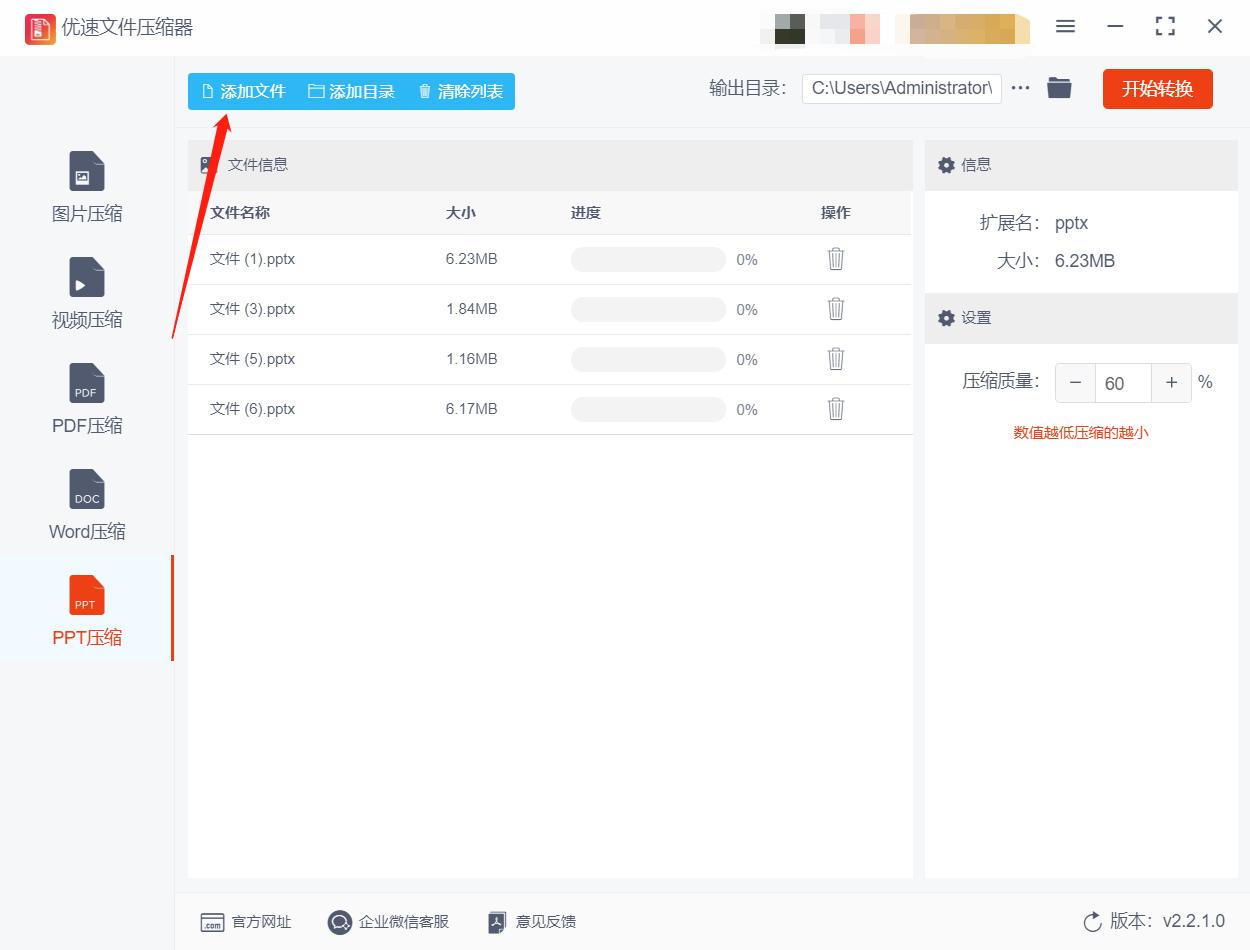Open the PDF压缩 compression tool
Screen dimensions: 1250x950
[x=86, y=398]
